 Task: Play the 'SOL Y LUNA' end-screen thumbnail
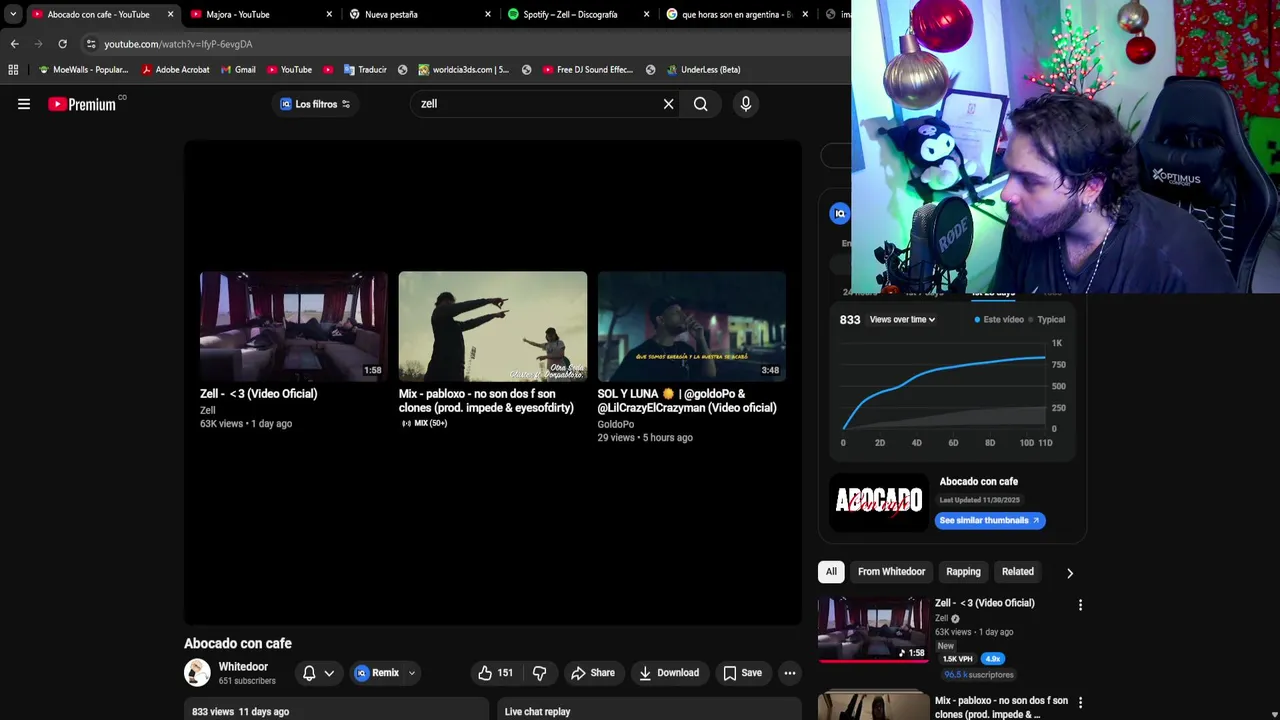pos(691,326)
